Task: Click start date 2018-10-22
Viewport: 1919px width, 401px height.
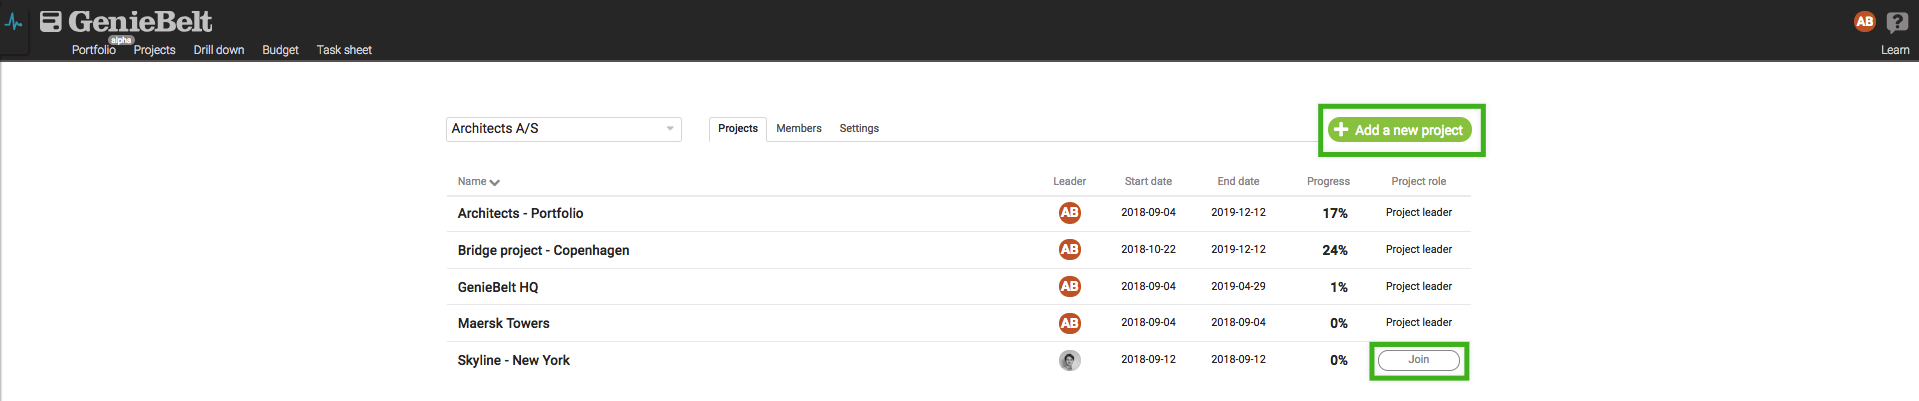Action: 1148,250
